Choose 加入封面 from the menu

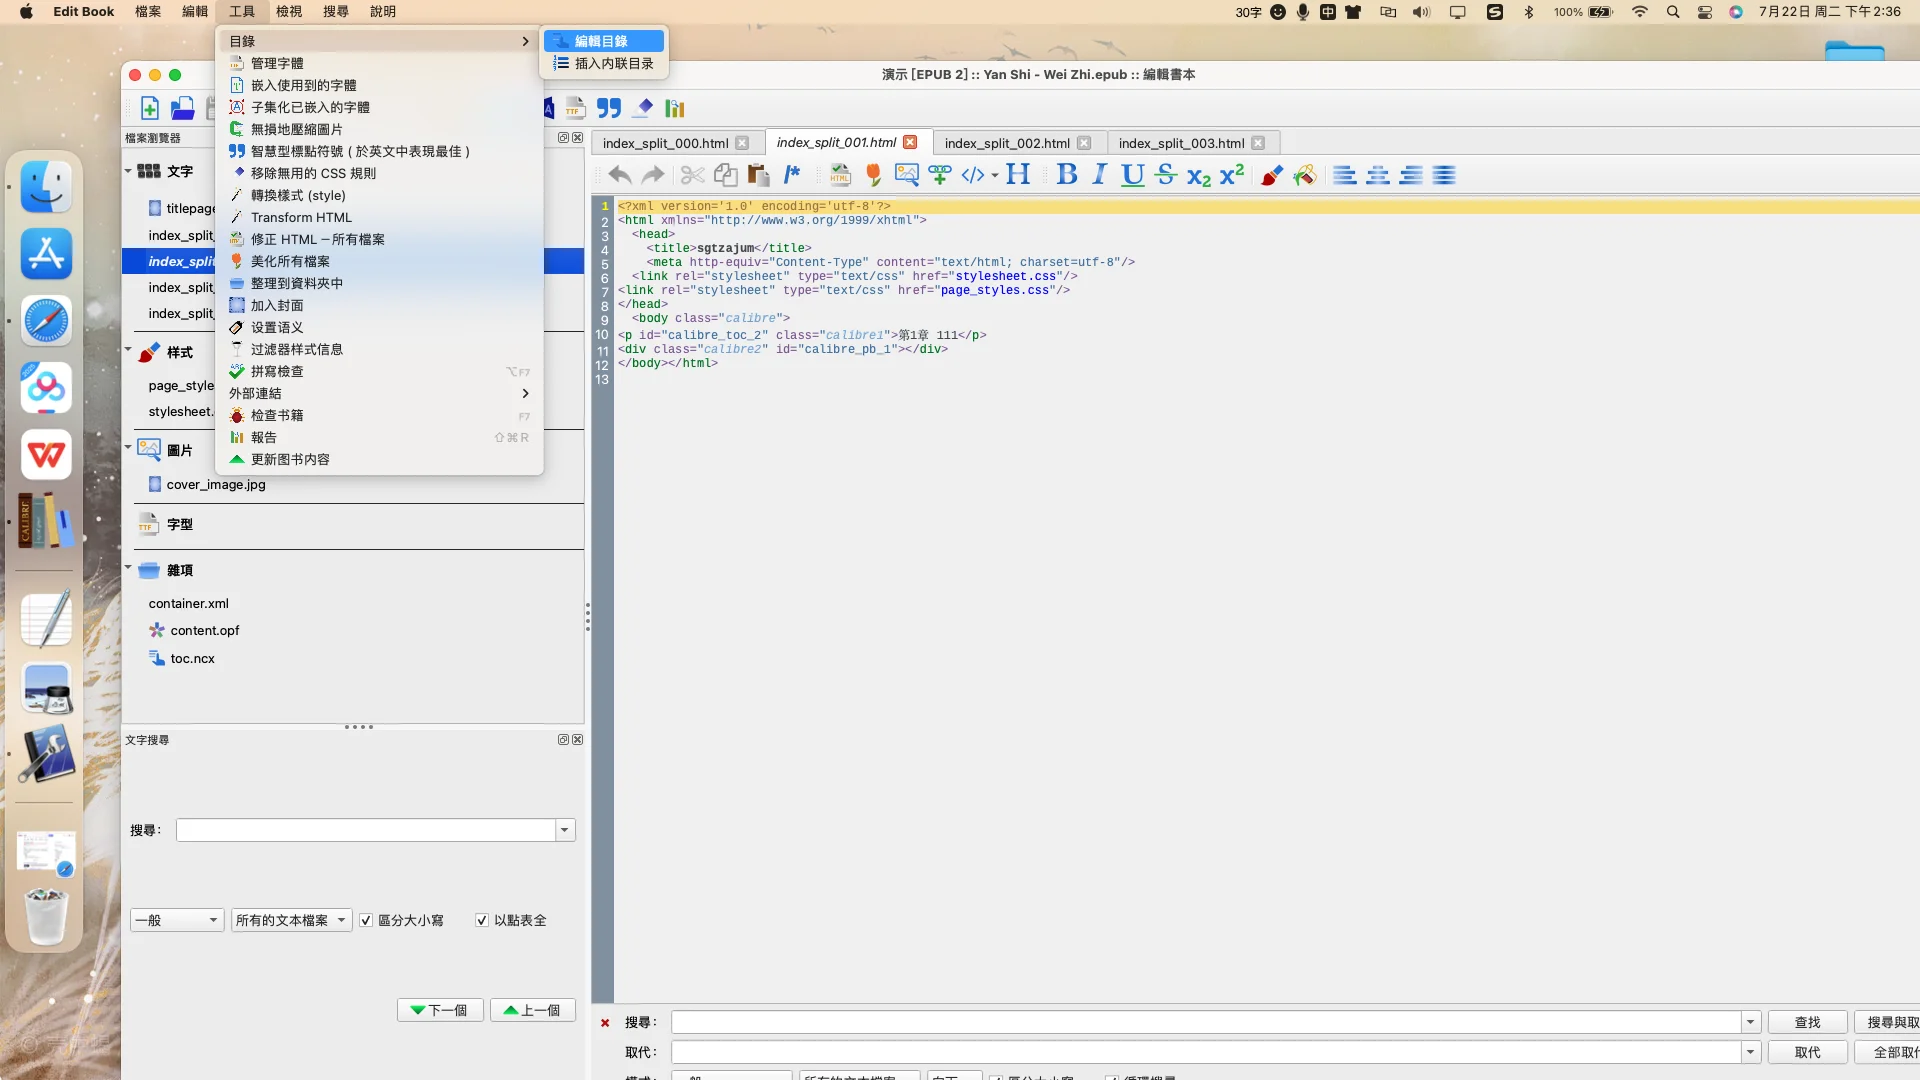(380, 305)
